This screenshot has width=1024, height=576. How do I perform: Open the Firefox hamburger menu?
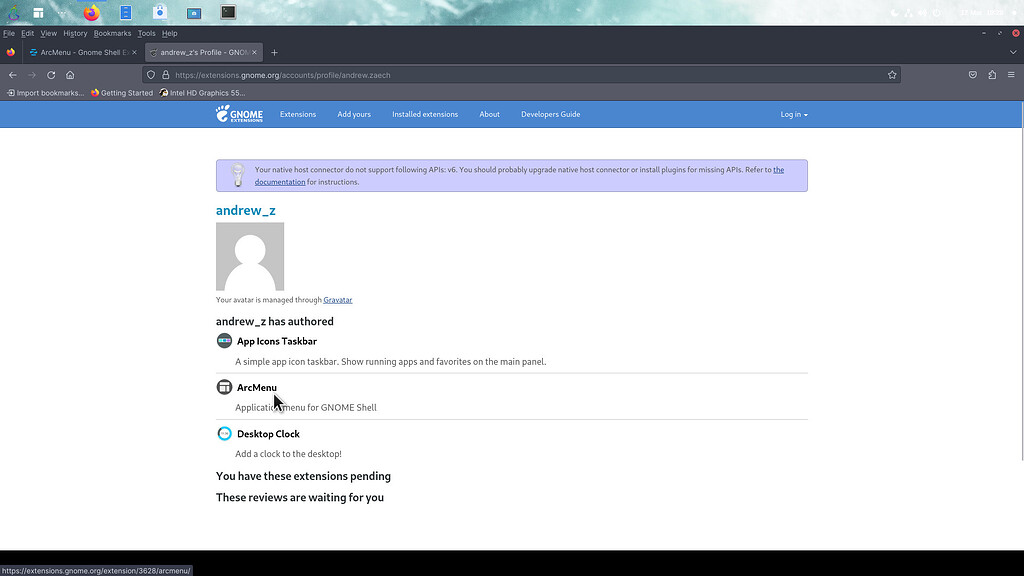(x=1013, y=74)
